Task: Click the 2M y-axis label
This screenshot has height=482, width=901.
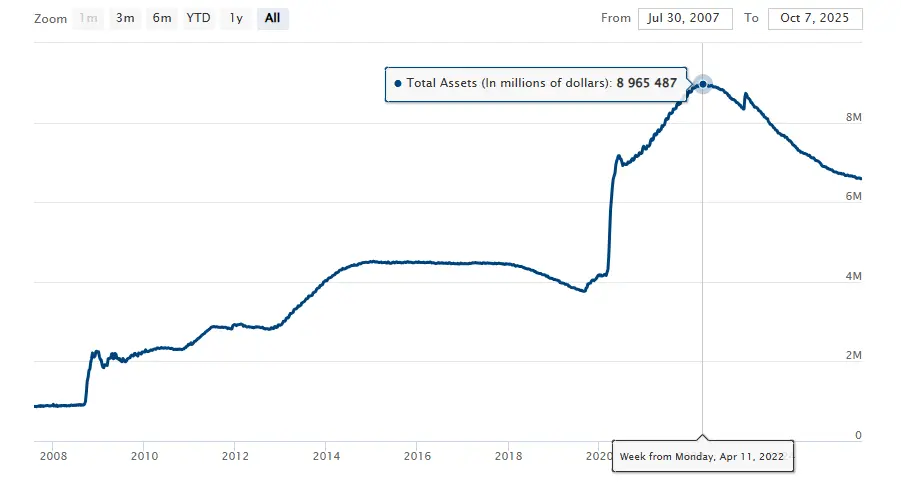Action: [853, 356]
